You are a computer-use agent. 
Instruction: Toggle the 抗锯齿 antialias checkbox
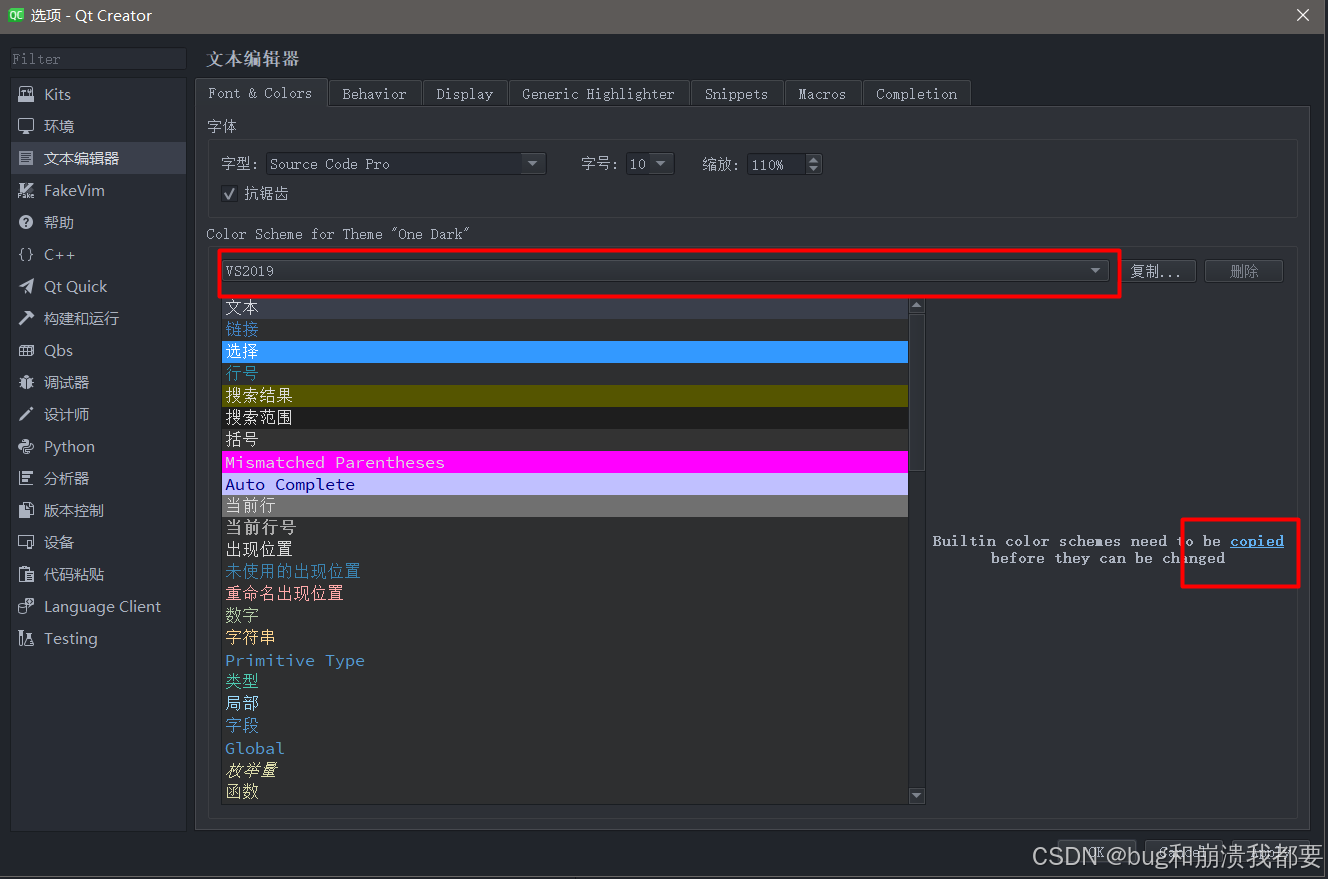229,193
